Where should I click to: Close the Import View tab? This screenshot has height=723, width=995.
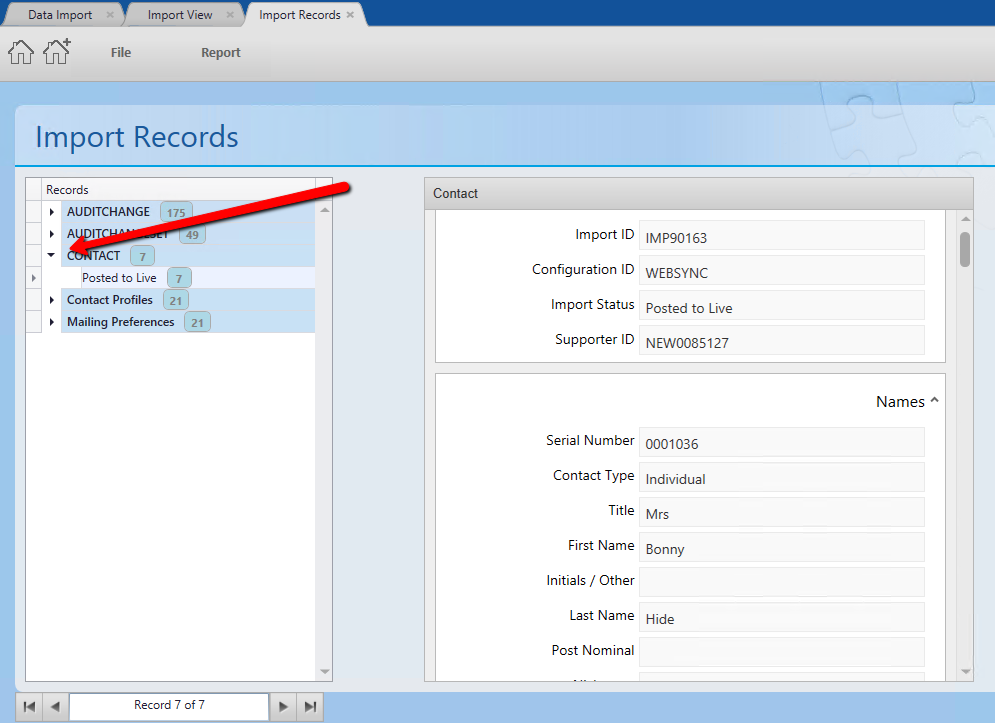pyautogui.click(x=230, y=15)
